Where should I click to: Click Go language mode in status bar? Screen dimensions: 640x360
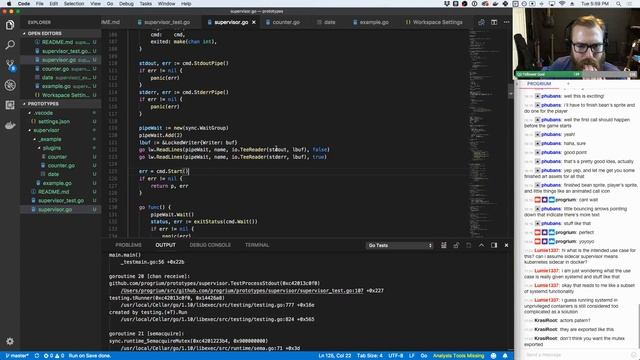click(424, 356)
